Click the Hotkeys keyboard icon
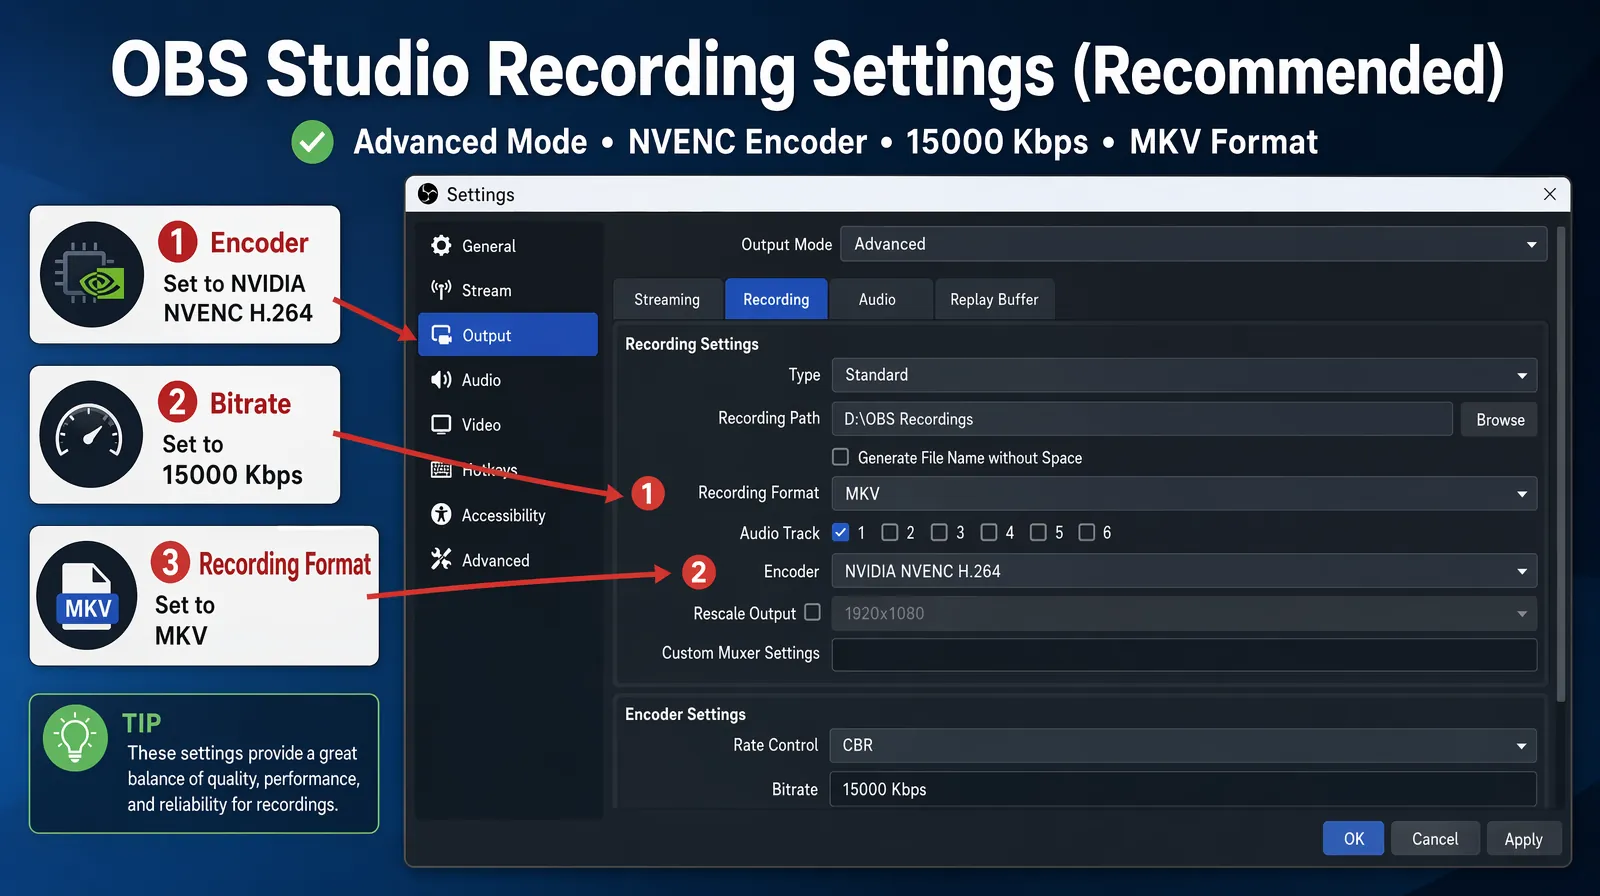 (x=441, y=469)
